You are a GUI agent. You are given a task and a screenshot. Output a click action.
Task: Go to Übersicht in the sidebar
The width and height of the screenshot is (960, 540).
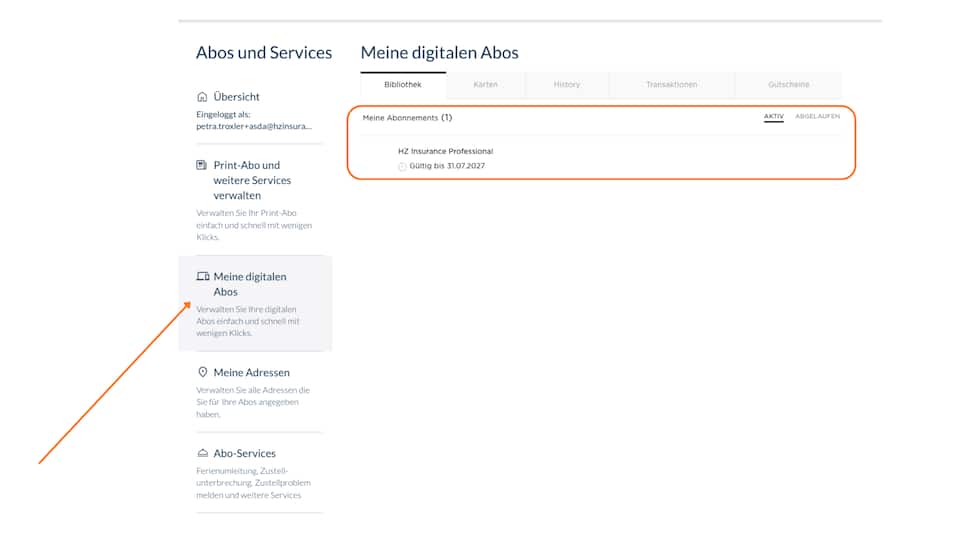point(236,97)
